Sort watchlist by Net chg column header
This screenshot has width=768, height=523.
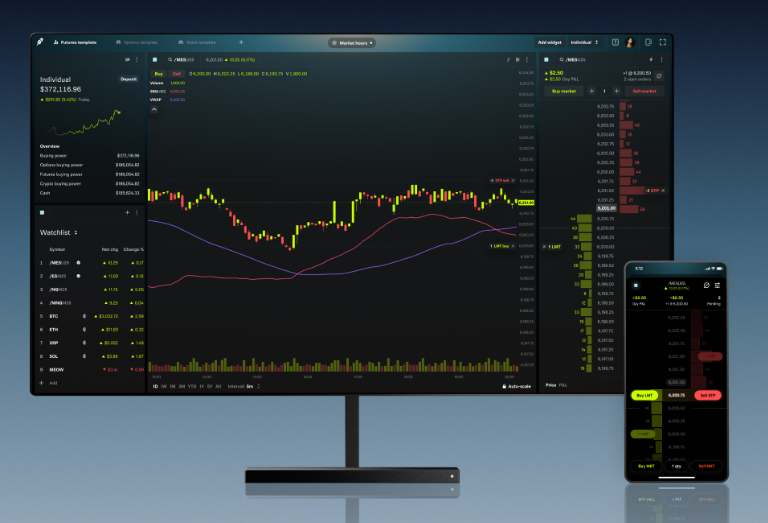pos(110,249)
